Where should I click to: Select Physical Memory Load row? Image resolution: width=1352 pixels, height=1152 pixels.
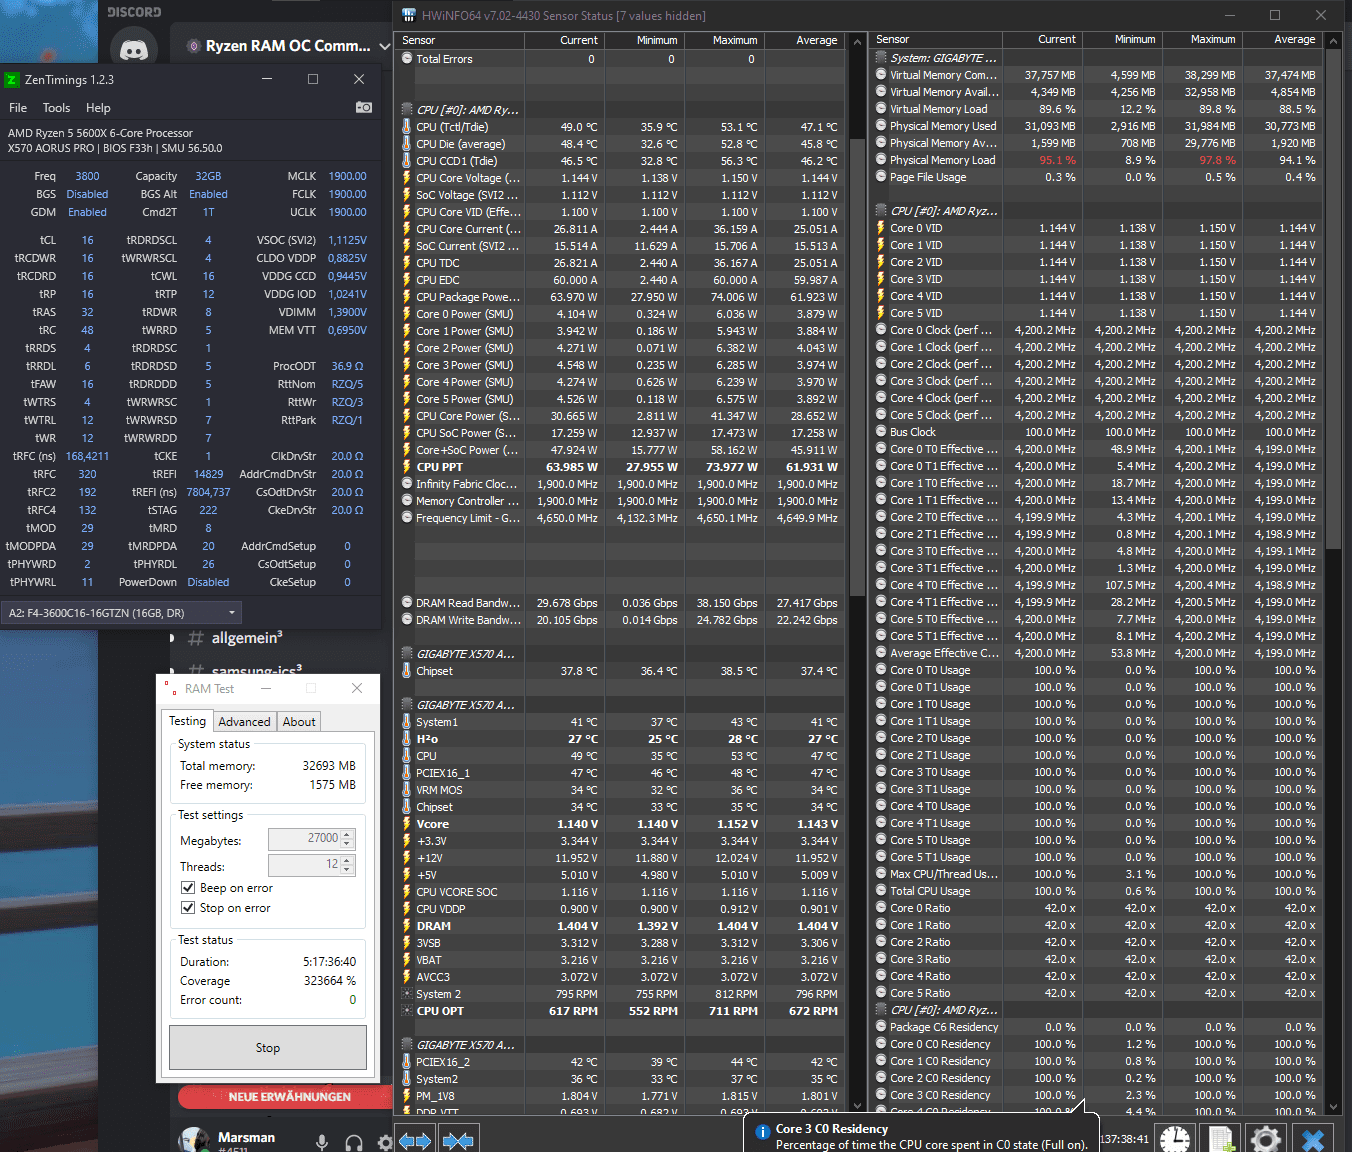tap(1096, 160)
